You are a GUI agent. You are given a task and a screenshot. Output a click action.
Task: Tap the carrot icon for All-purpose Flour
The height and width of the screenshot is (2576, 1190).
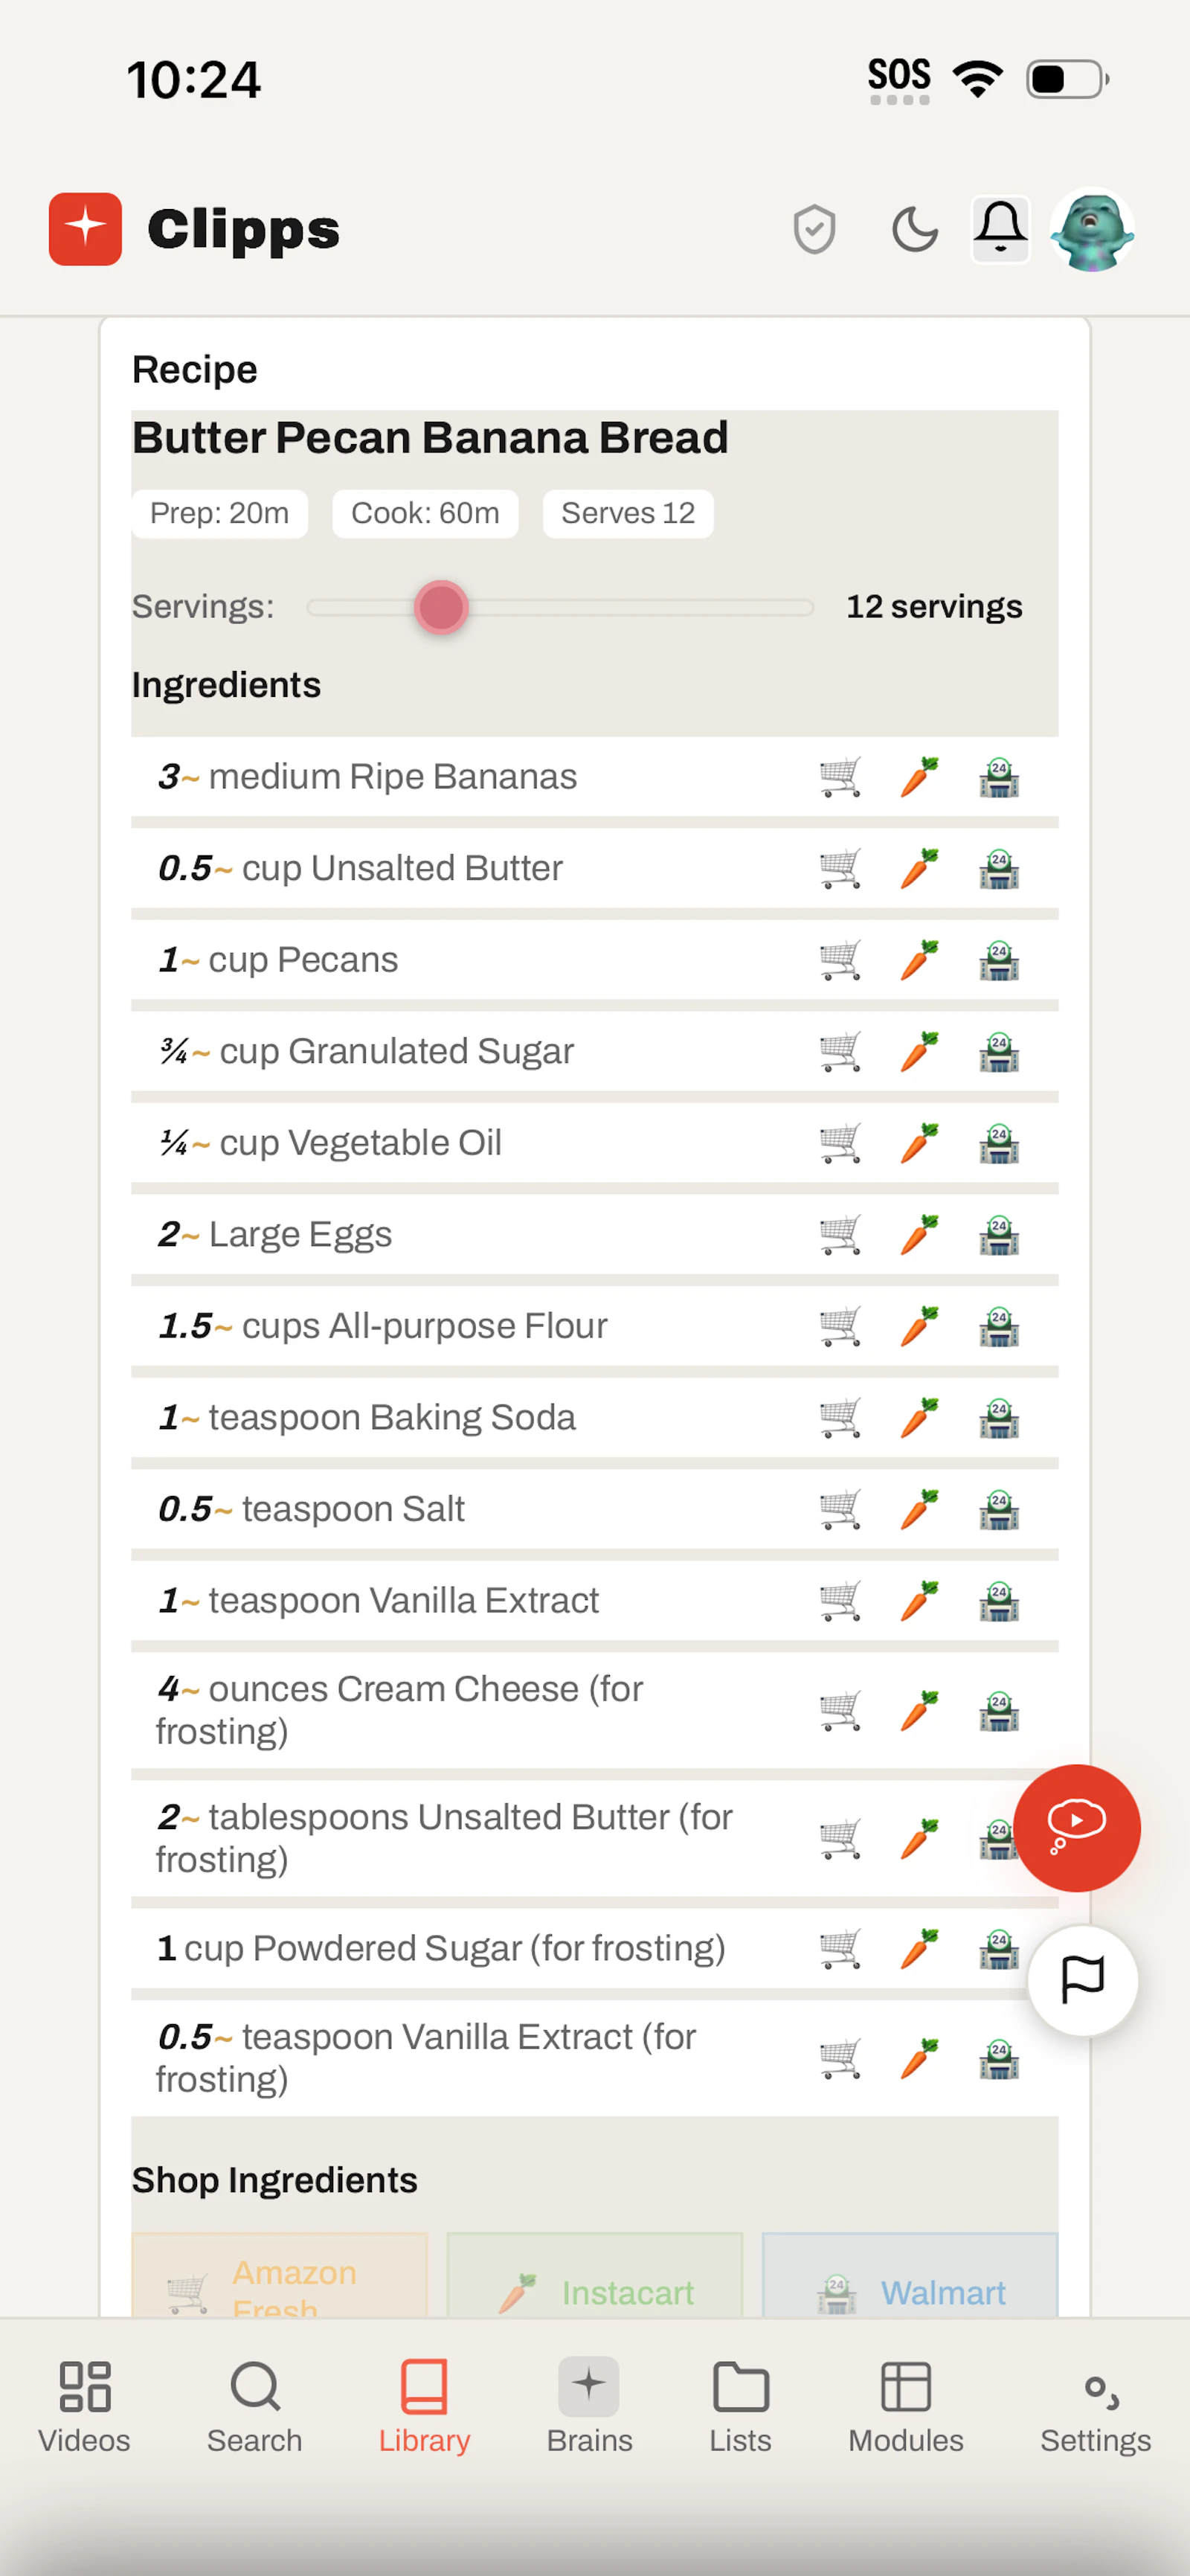[919, 1326]
